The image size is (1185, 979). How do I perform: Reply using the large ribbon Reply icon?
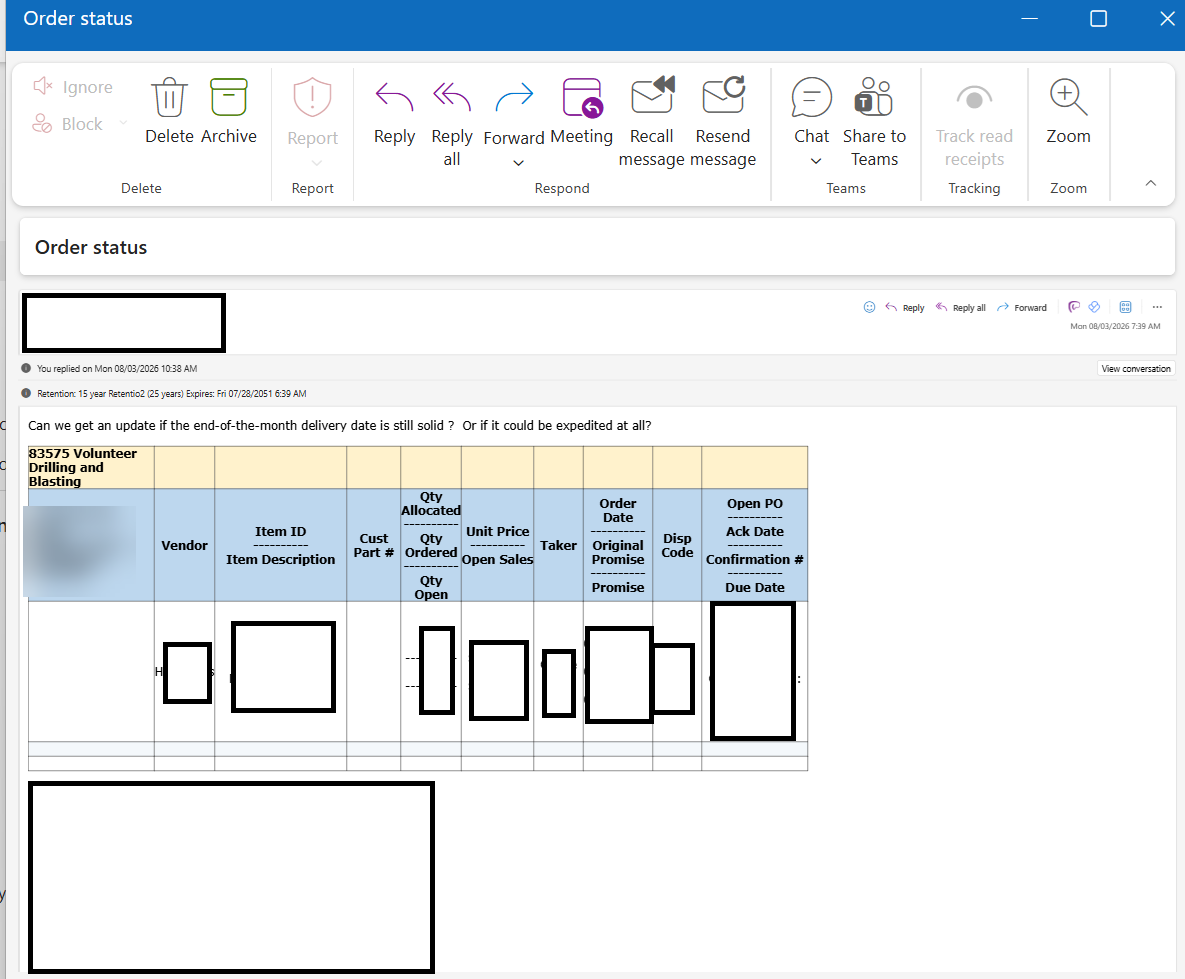click(394, 98)
